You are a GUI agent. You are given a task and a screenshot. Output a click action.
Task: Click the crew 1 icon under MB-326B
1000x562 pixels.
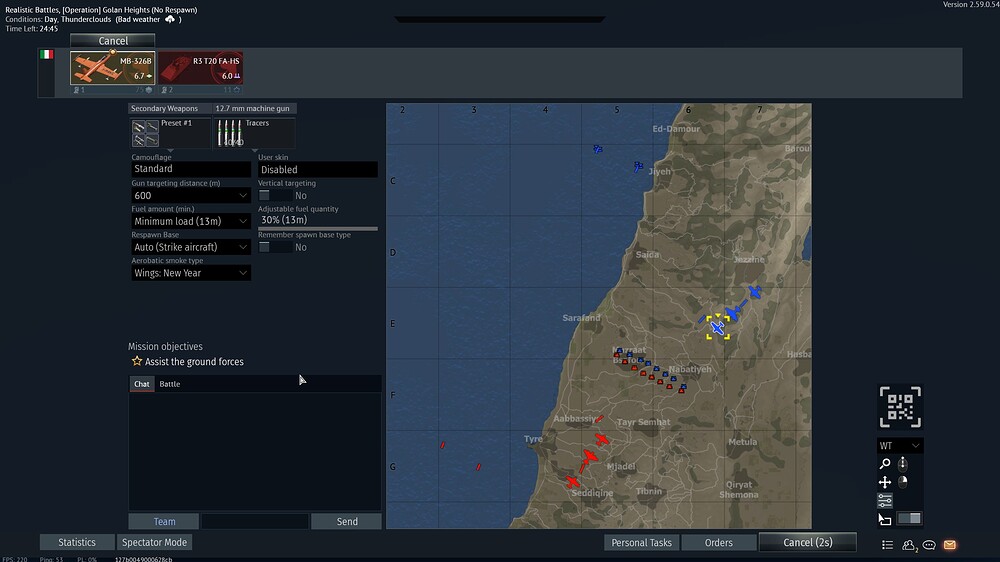[78, 90]
